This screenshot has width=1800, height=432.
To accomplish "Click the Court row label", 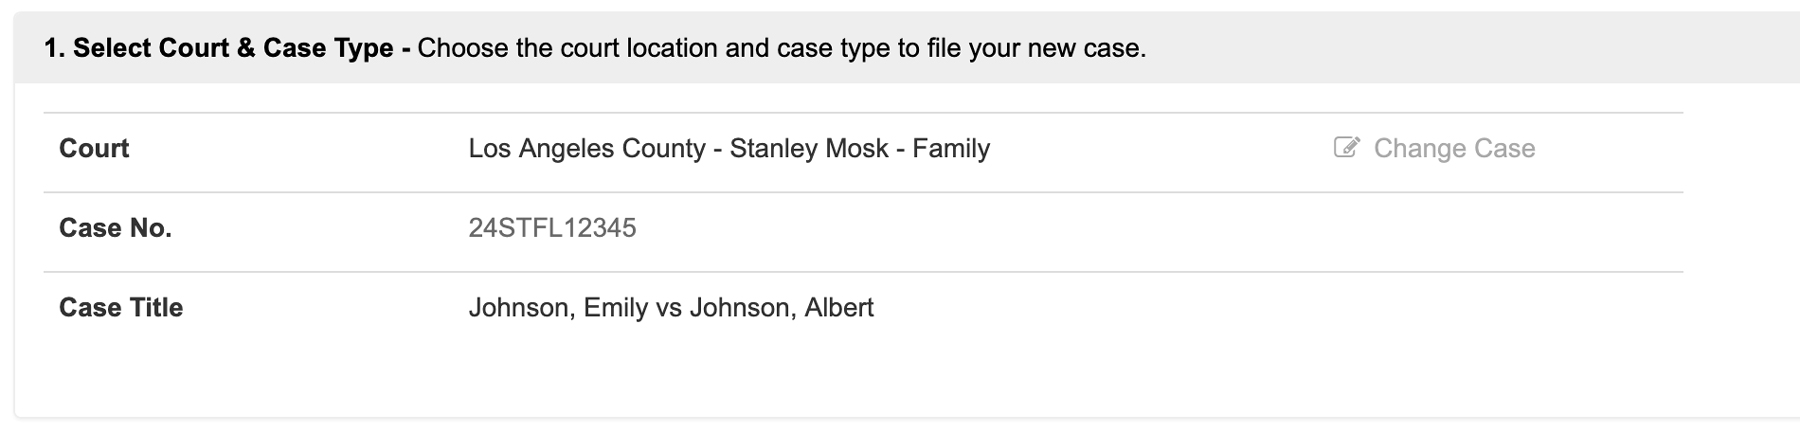I will (x=94, y=148).
